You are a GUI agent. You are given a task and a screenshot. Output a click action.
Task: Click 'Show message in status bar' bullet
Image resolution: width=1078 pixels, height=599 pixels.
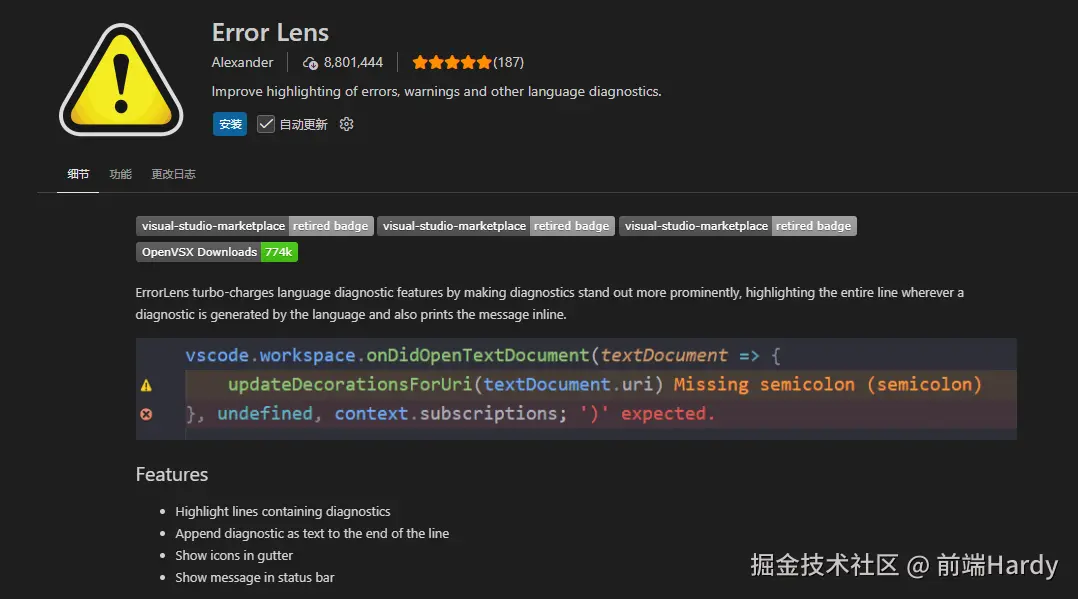point(254,578)
